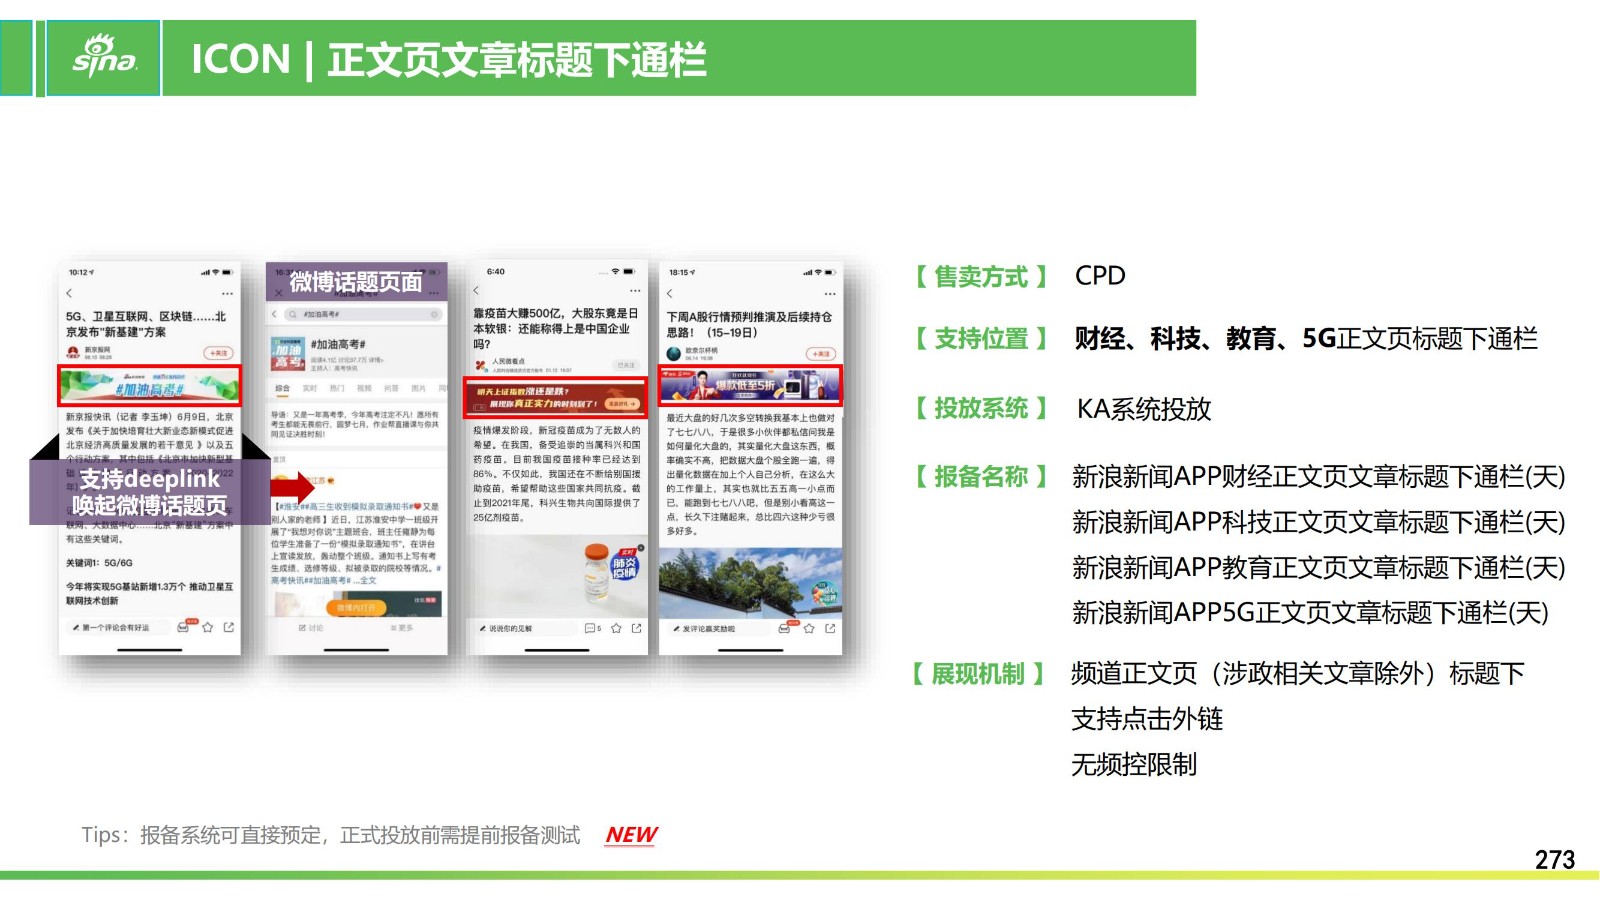The image size is (1600, 899).
Task: Tap the star favorite icon in the 5G article phone
Action: (x=207, y=628)
